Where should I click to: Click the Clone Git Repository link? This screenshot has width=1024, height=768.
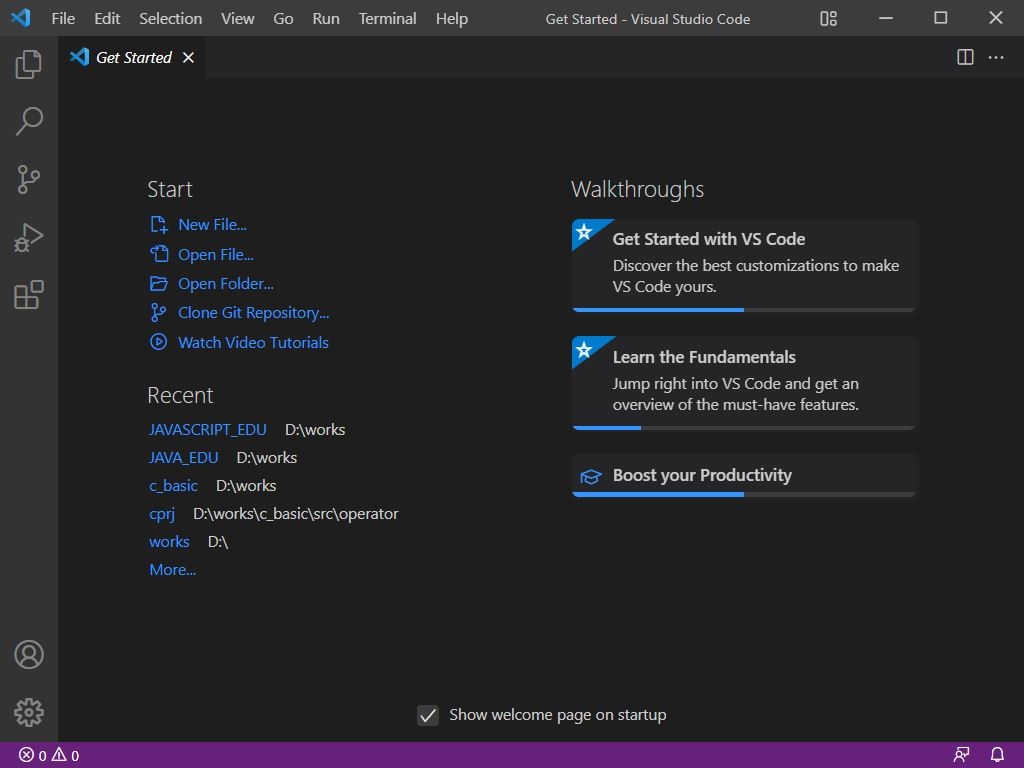(253, 312)
